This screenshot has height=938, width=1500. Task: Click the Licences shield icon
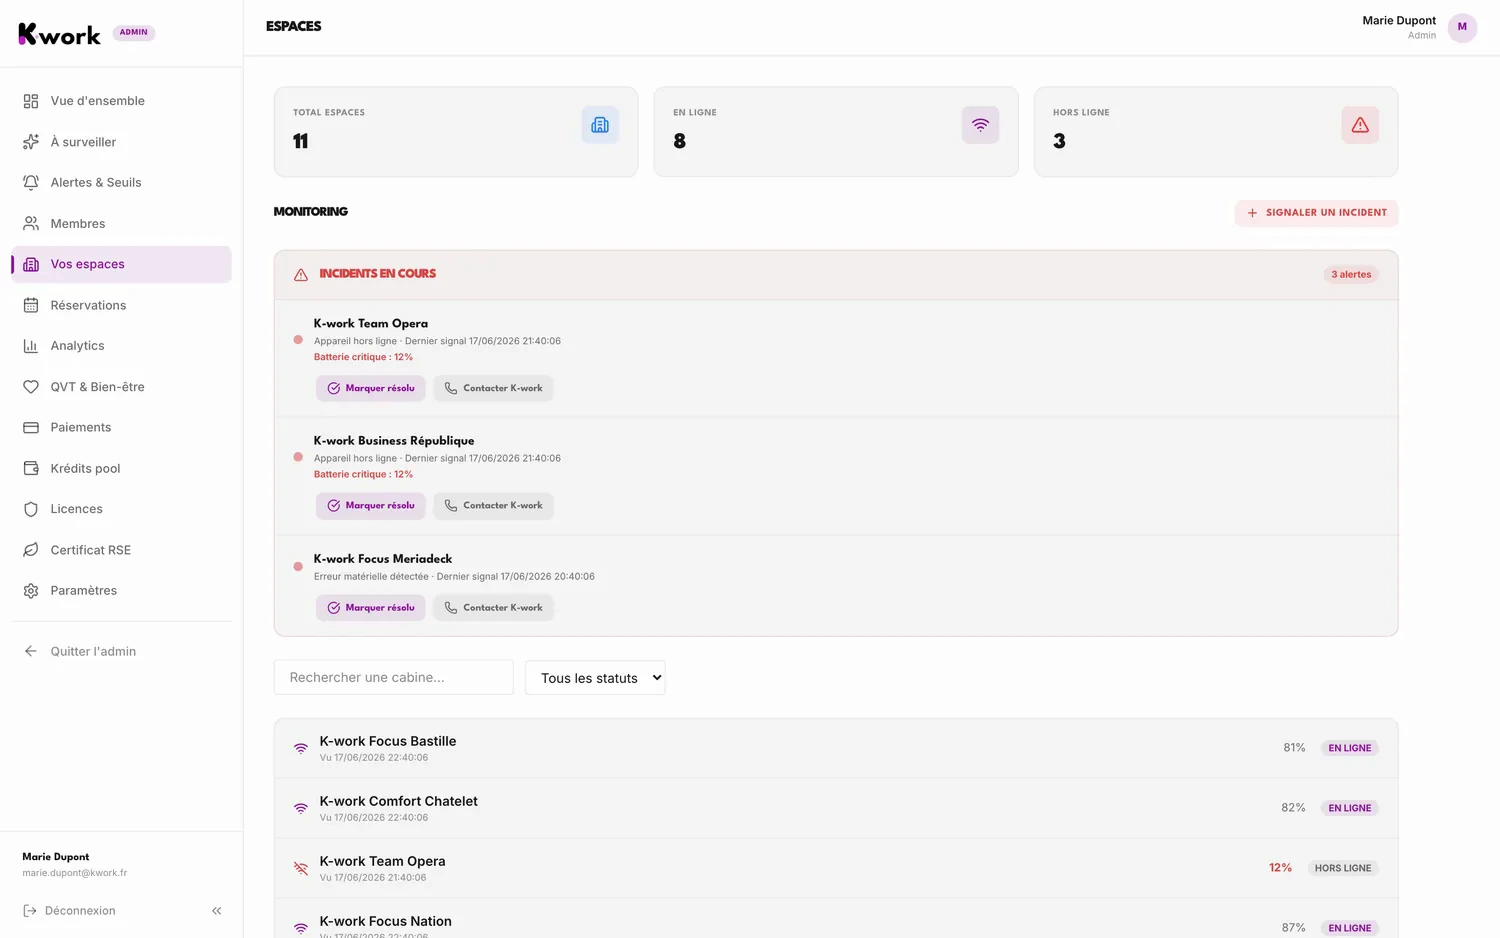coord(31,509)
